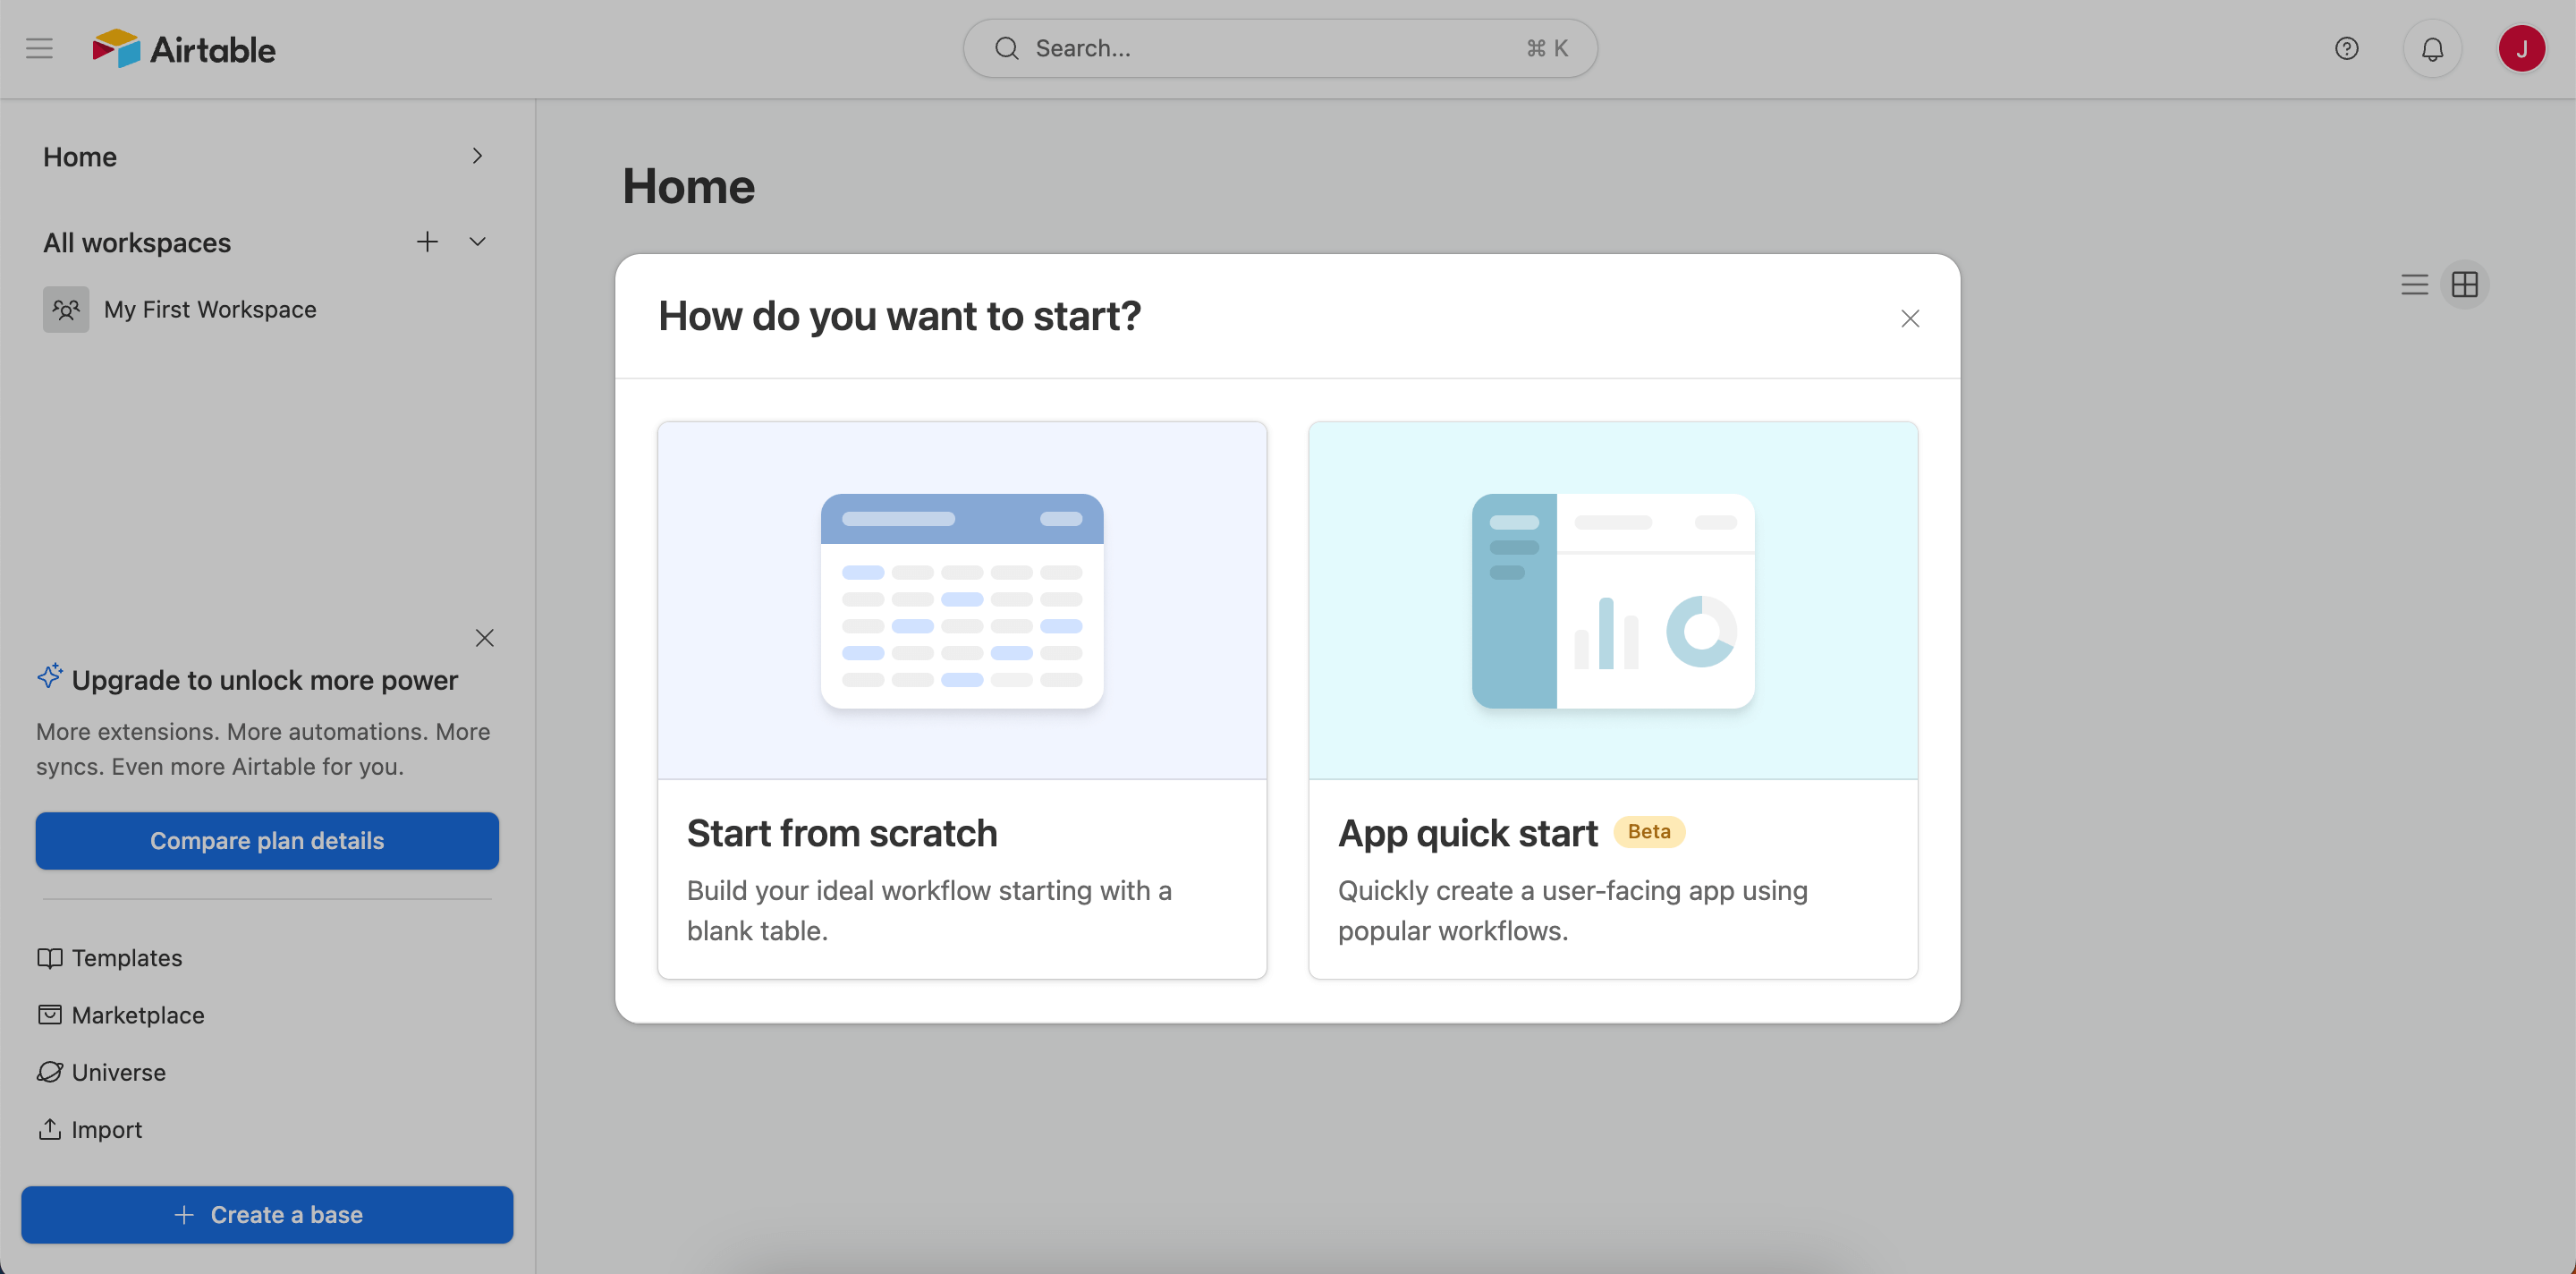Switch to list view layout
This screenshot has height=1274, width=2576.
pyautogui.click(x=2414, y=285)
